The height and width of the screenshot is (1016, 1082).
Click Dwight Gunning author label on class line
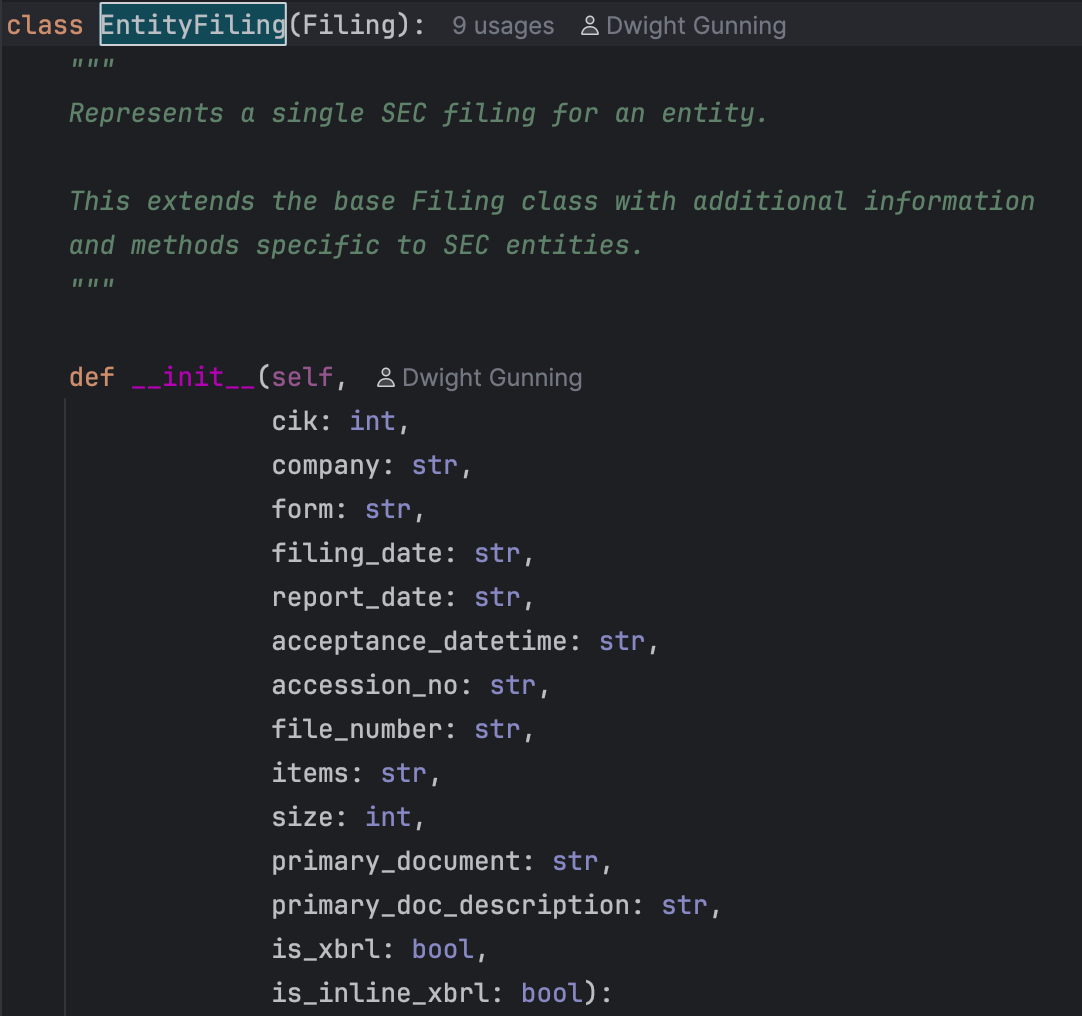click(696, 26)
